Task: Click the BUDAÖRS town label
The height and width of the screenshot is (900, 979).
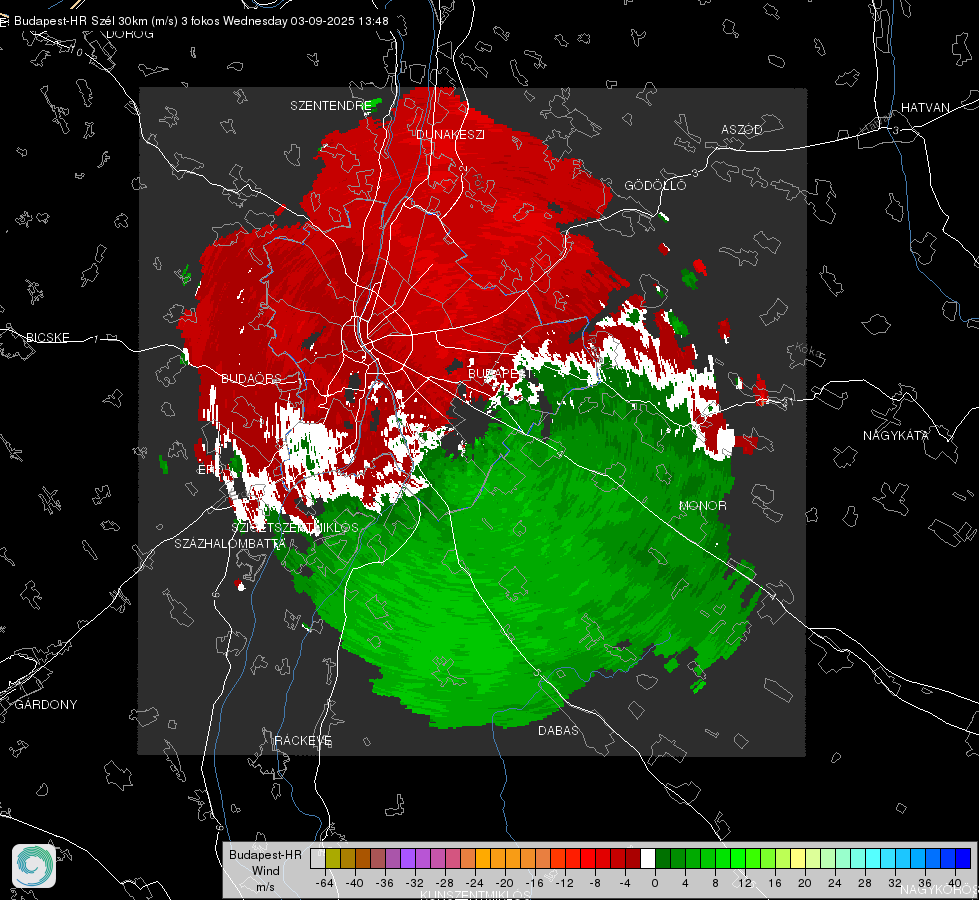Action: [251, 379]
